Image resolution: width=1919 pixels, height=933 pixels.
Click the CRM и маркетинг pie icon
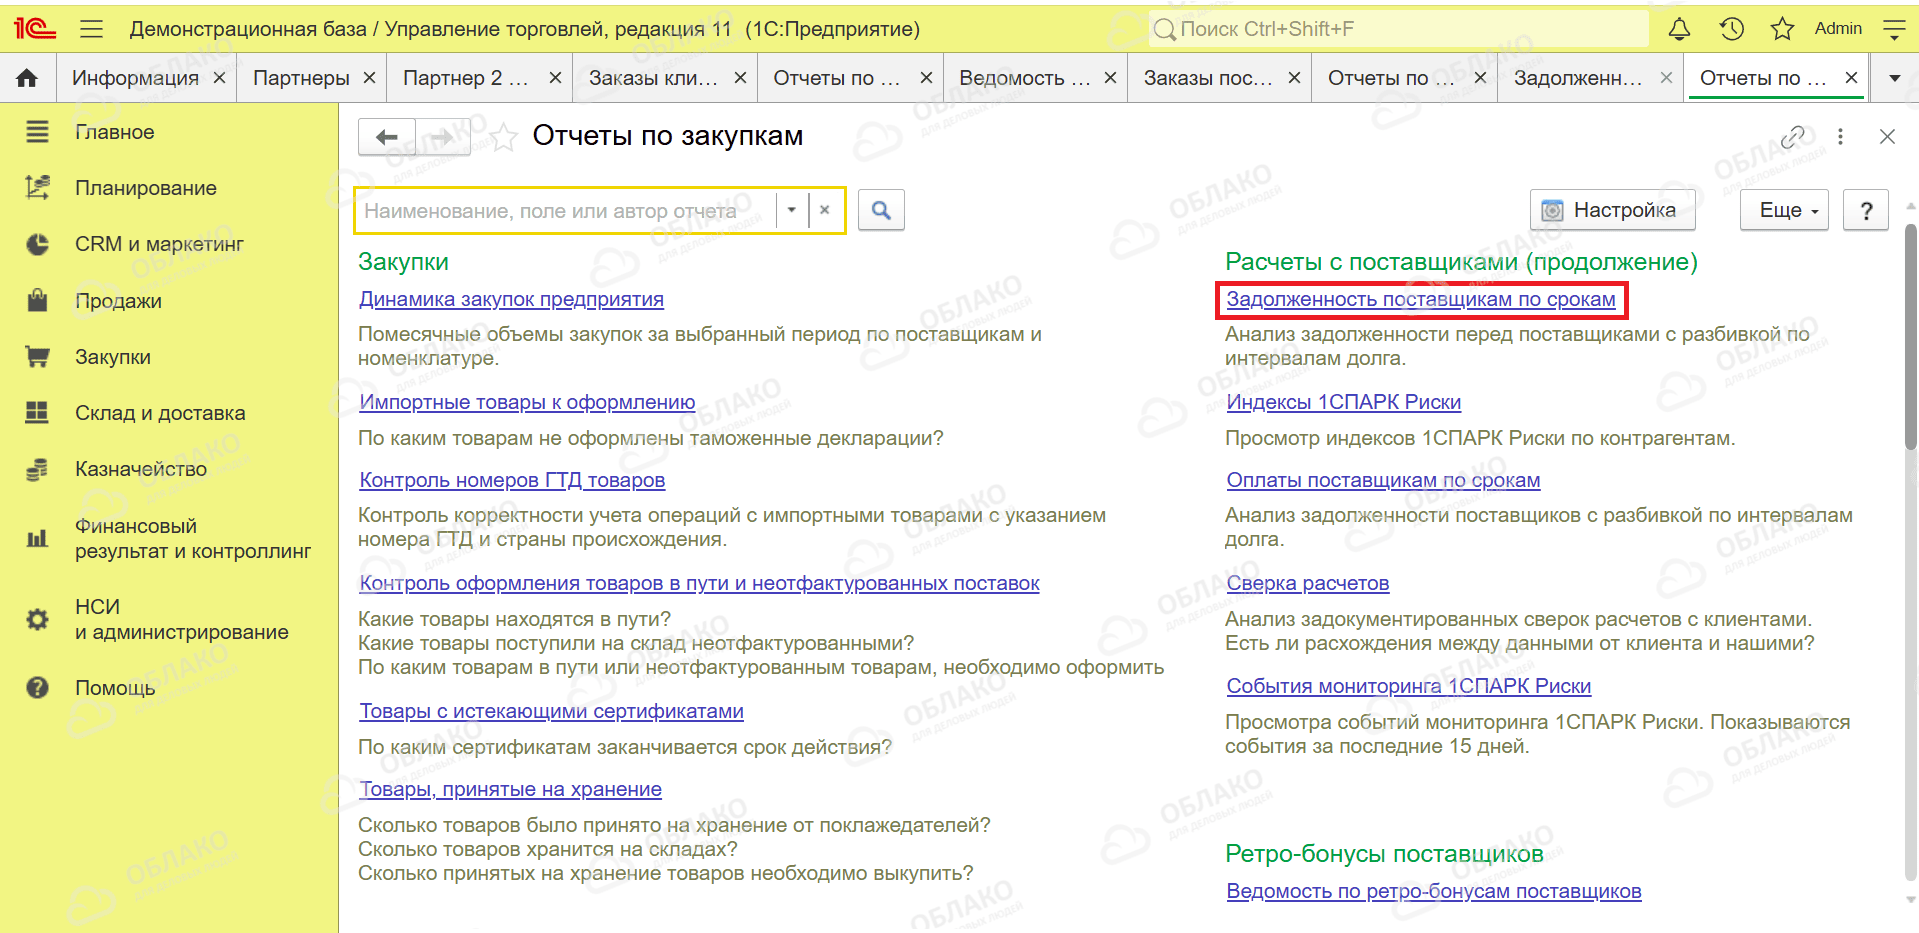(37, 244)
